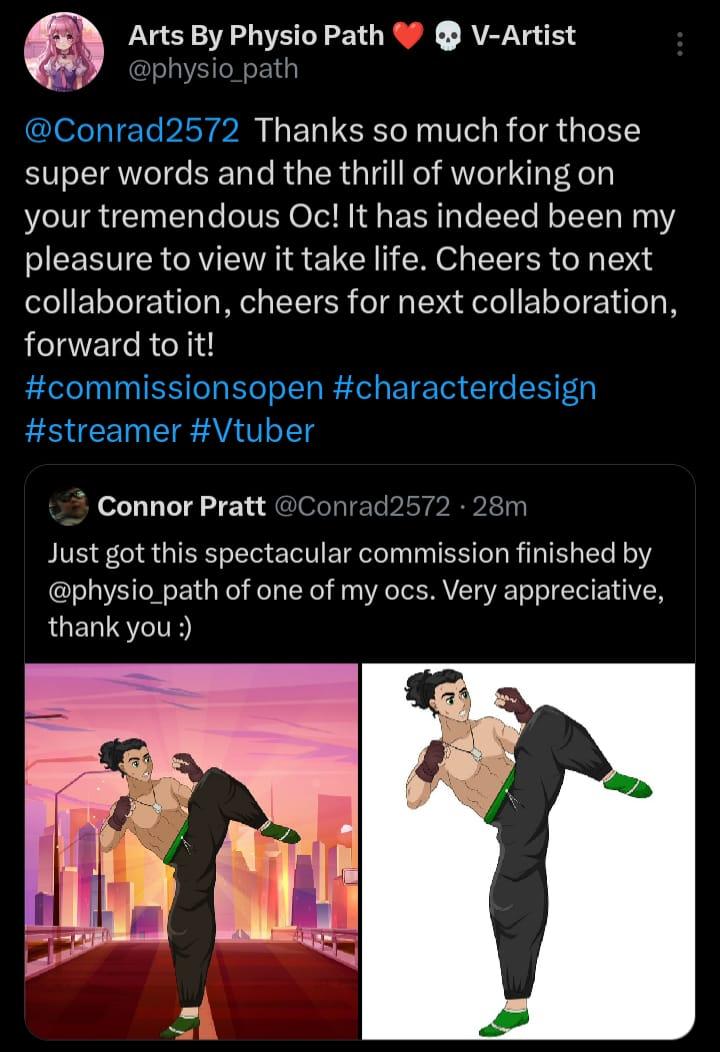The width and height of the screenshot is (720, 1052).
Task: Open the three-dot more options menu
Action: pos(680,44)
